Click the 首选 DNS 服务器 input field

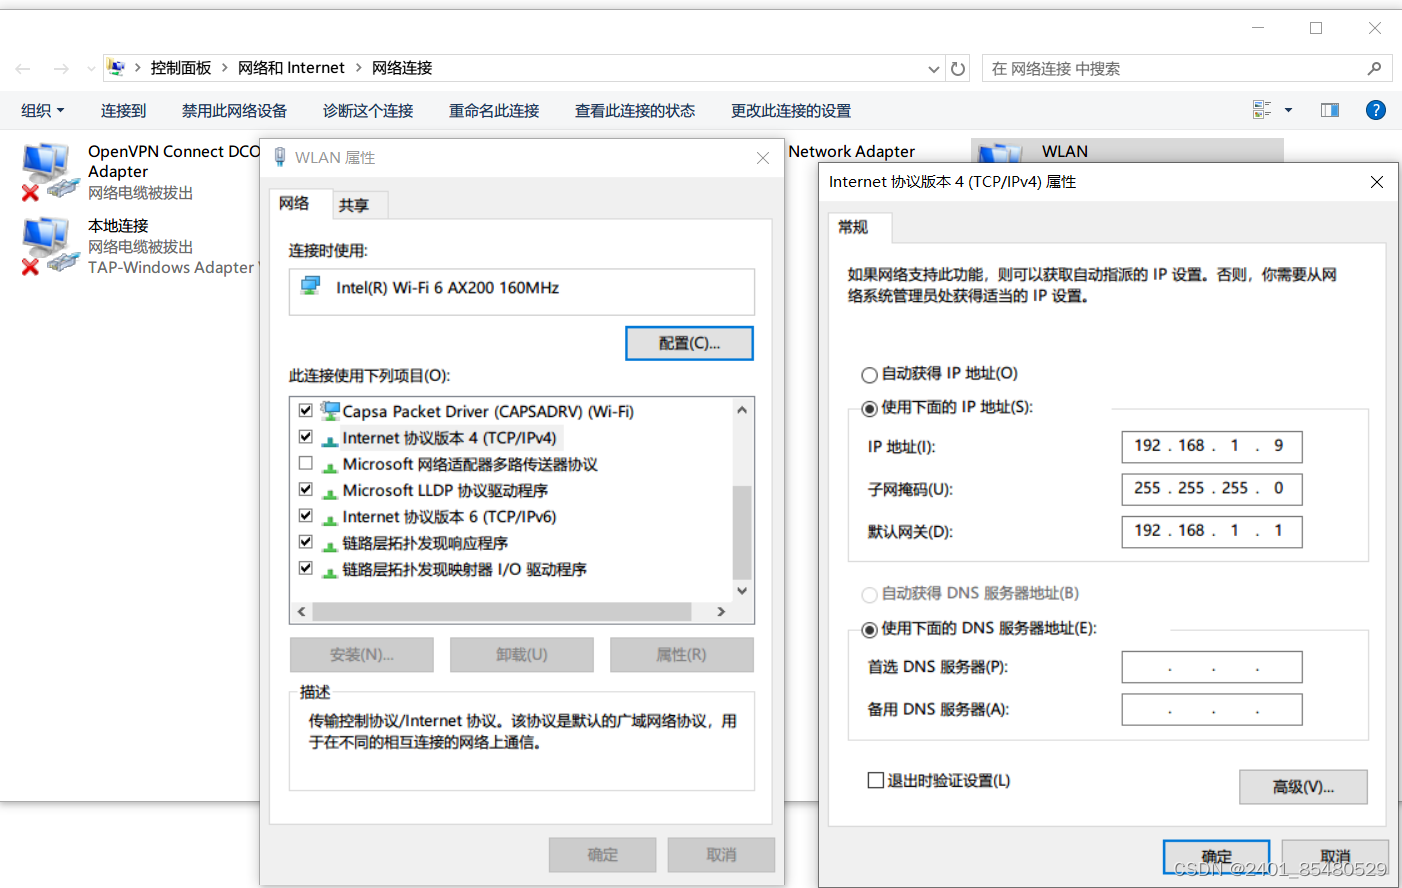coord(1212,667)
